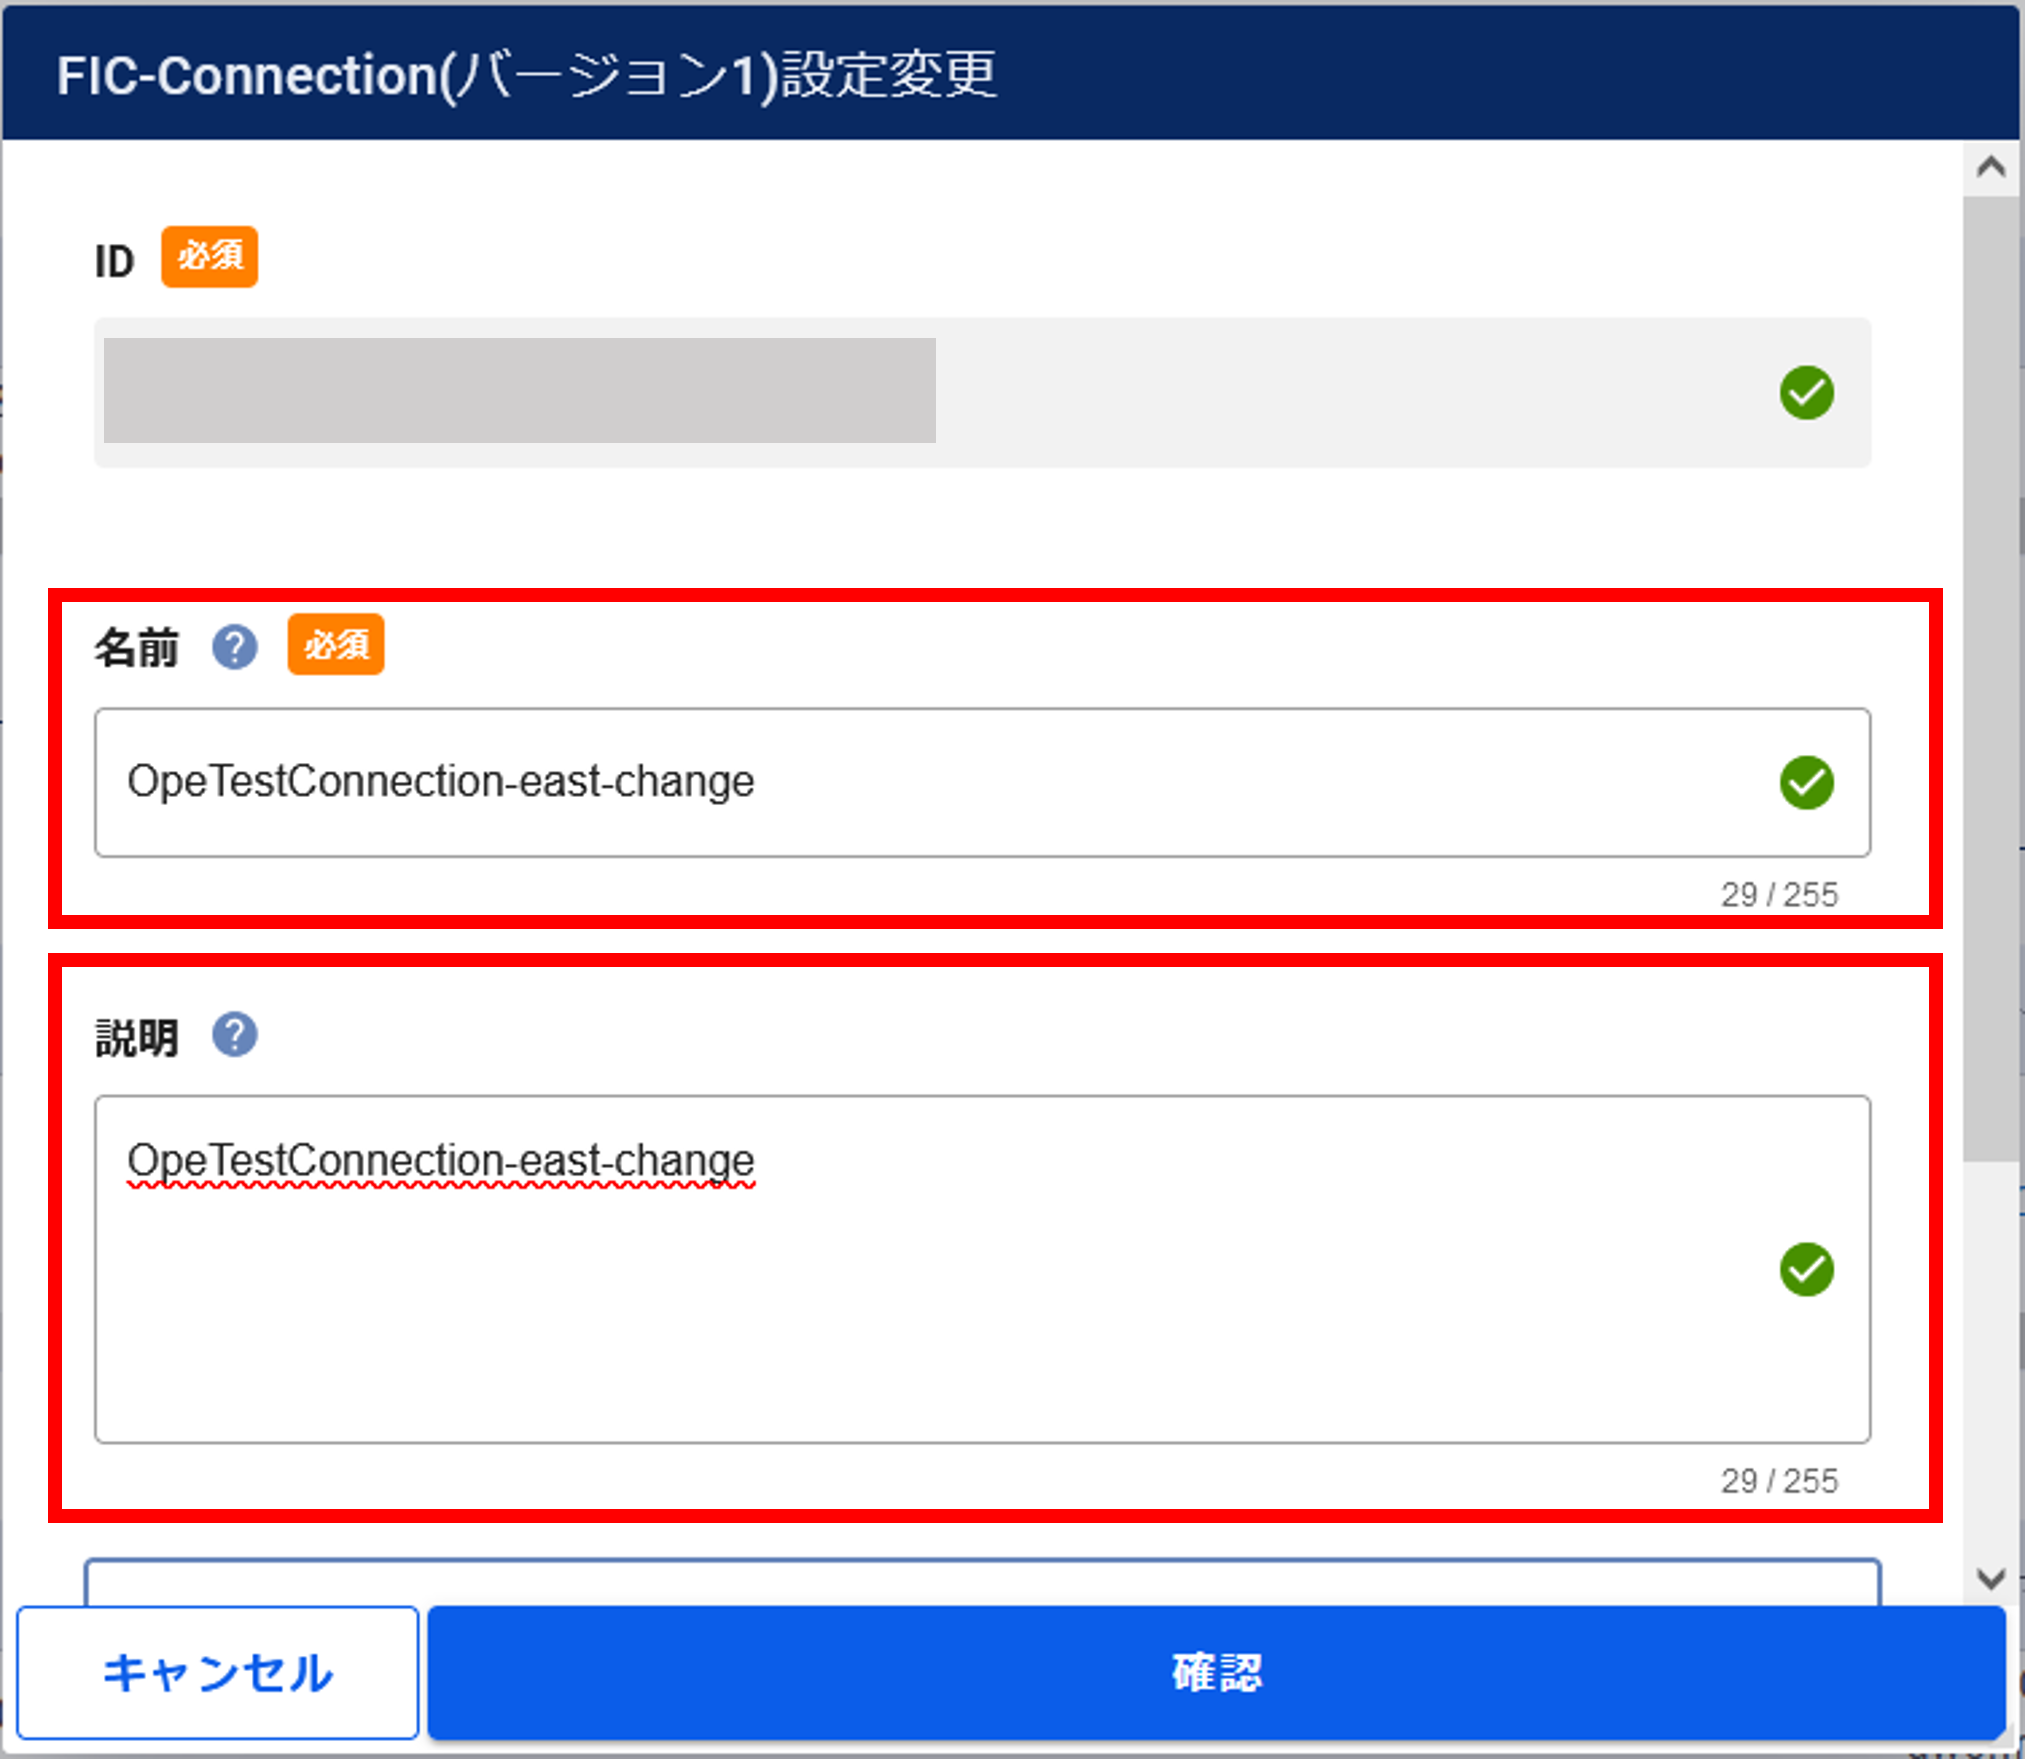
Task: Click the 29 / 255 counter under 説明
Action: point(1778,1480)
